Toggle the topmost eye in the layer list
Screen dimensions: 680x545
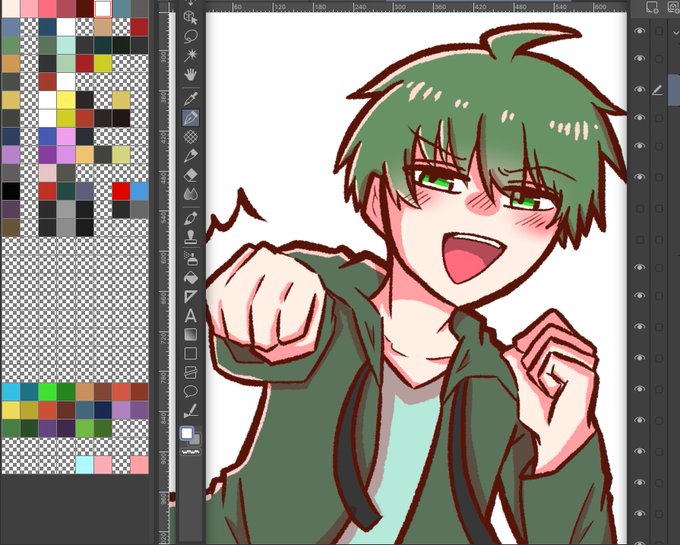[639, 31]
